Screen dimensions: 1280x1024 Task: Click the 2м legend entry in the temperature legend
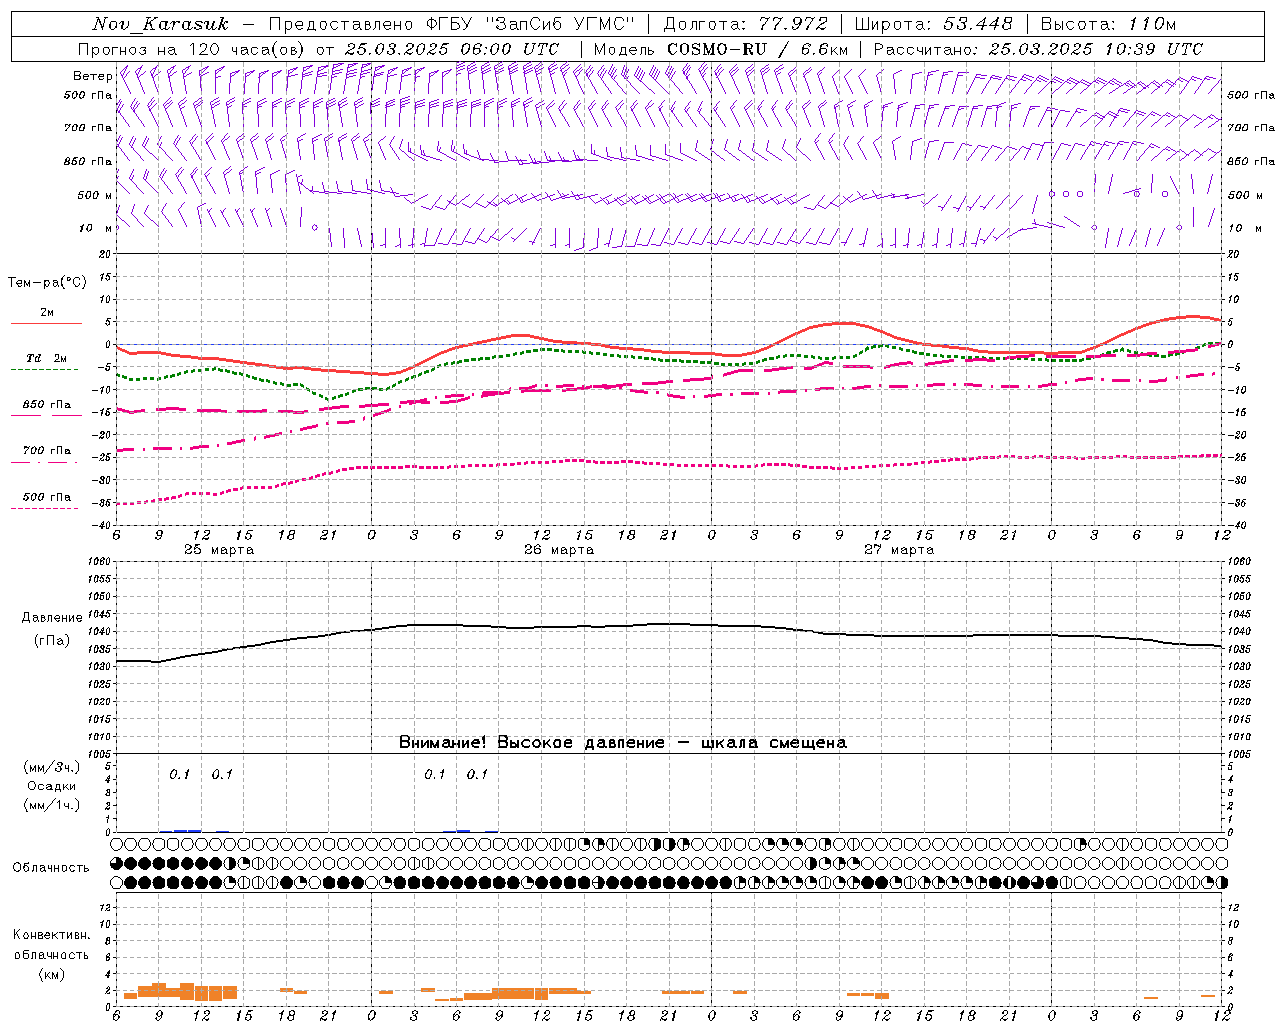point(47,313)
